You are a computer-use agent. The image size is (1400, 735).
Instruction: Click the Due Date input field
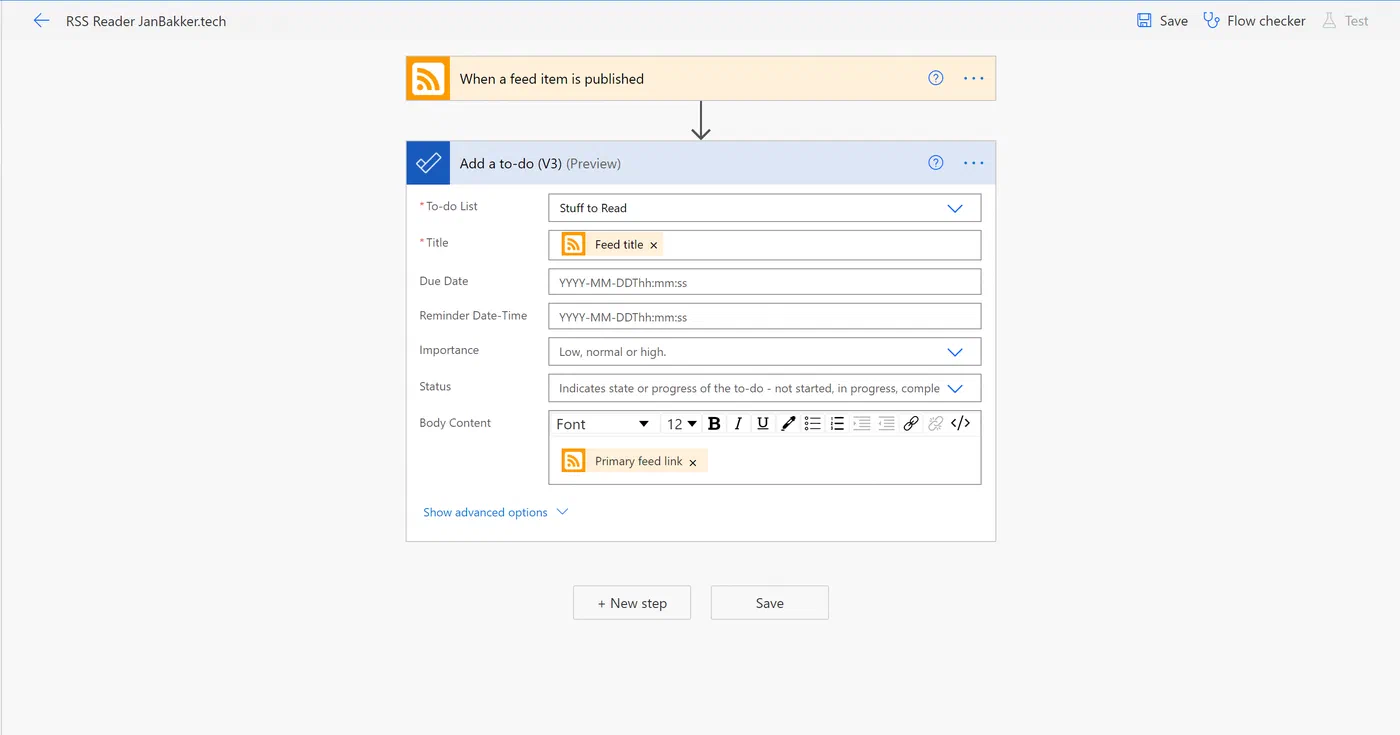764,282
